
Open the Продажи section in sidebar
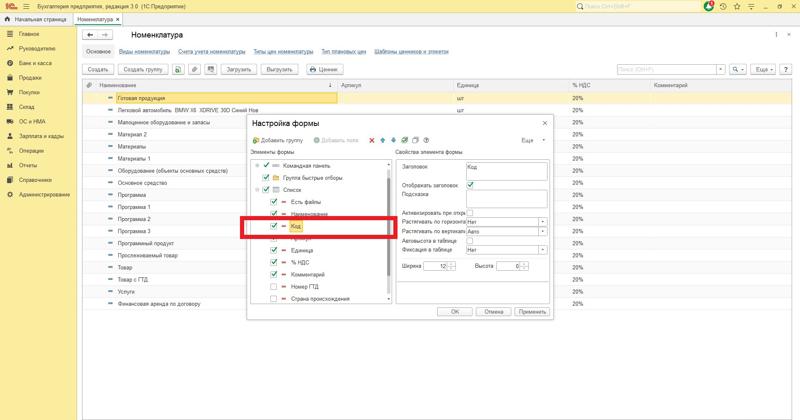(x=30, y=78)
